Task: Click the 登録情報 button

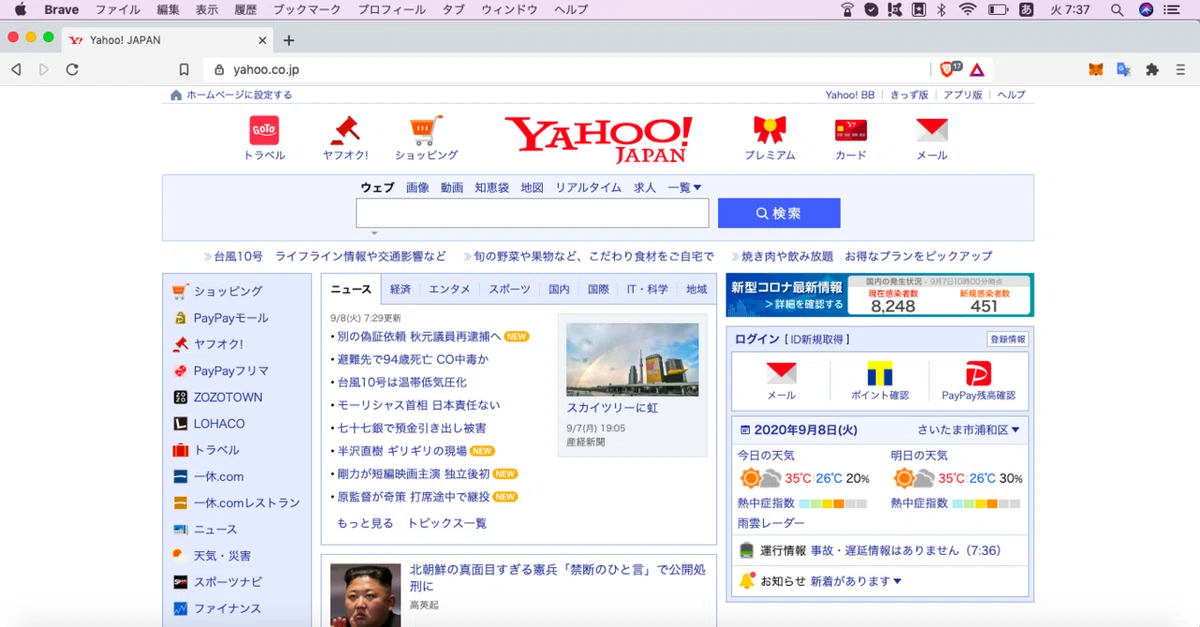Action: 1007,340
